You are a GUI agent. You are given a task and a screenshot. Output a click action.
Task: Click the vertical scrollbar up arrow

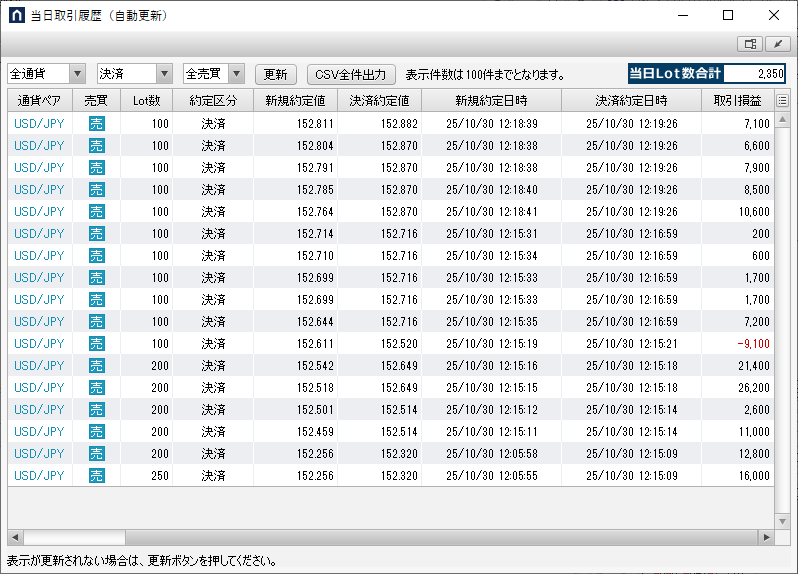(782, 119)
